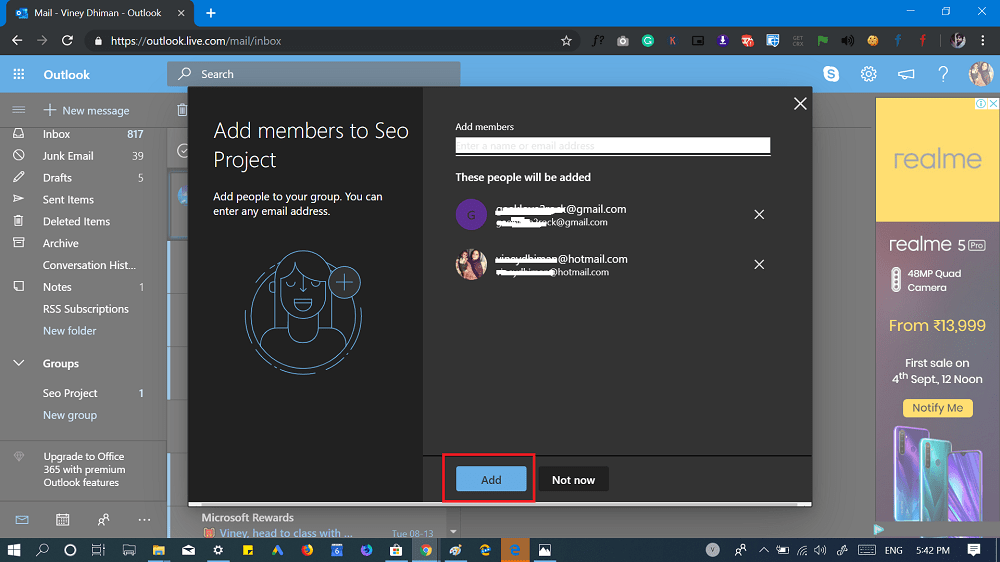Image resolution: width=1000 pixels, height=562 pixels.
Task: Start a New message
Action: pos(86,110)
